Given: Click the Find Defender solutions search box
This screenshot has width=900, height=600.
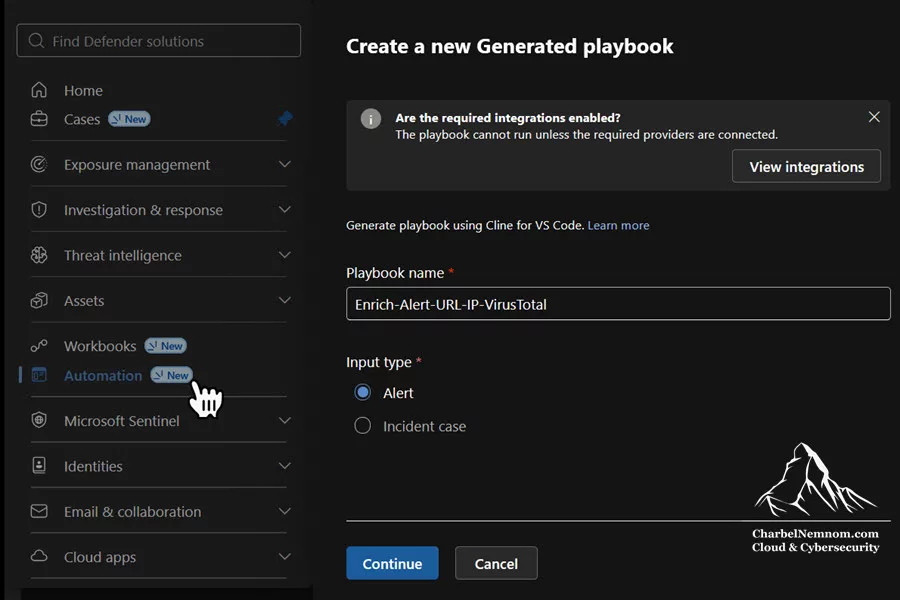Looking at the screenshot, I should [158, 41].
